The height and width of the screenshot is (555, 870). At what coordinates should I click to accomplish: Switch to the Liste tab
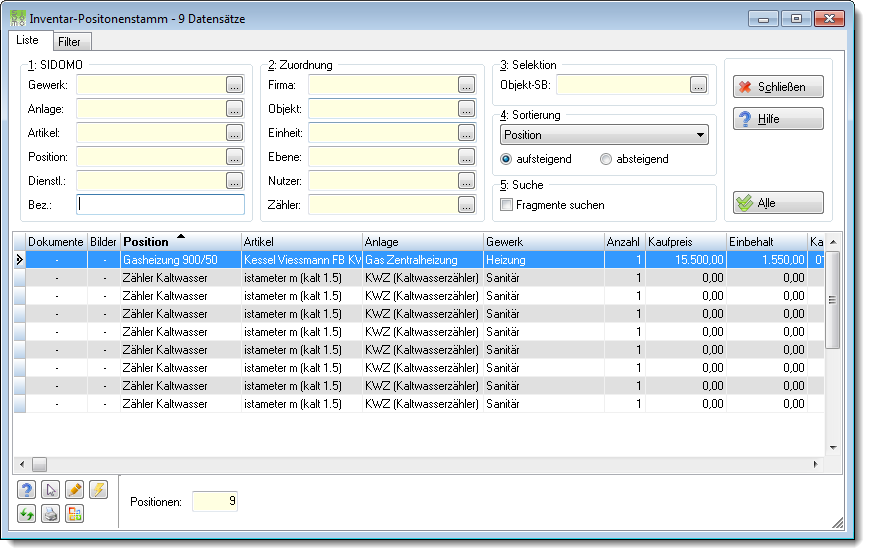27,40
